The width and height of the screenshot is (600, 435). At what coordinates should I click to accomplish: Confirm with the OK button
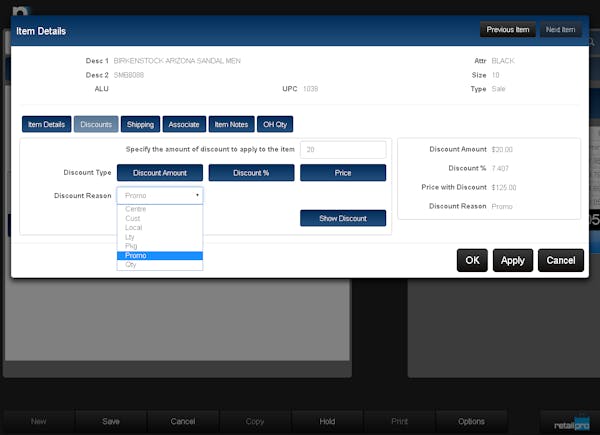472,261
